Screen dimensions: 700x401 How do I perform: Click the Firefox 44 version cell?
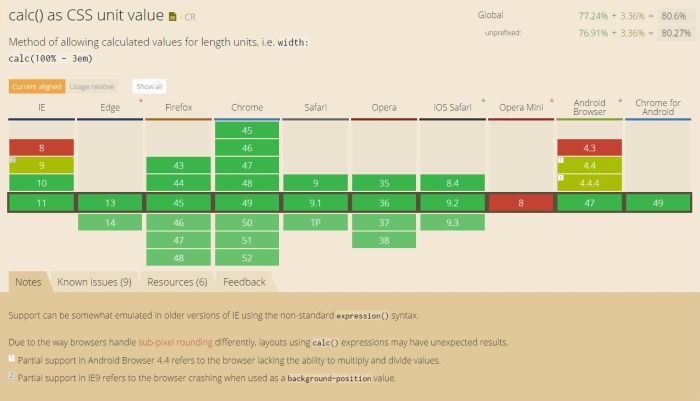click(179, 183)
